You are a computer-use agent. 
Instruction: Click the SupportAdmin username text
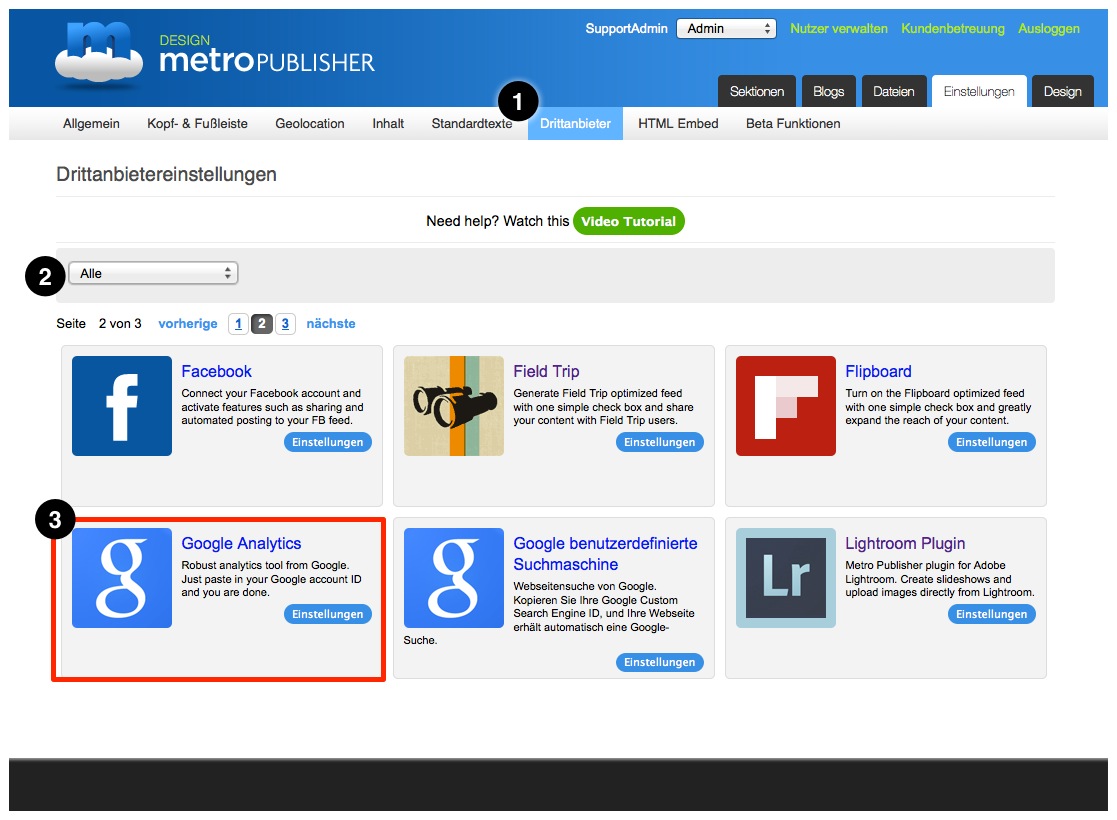pos(626,28)
